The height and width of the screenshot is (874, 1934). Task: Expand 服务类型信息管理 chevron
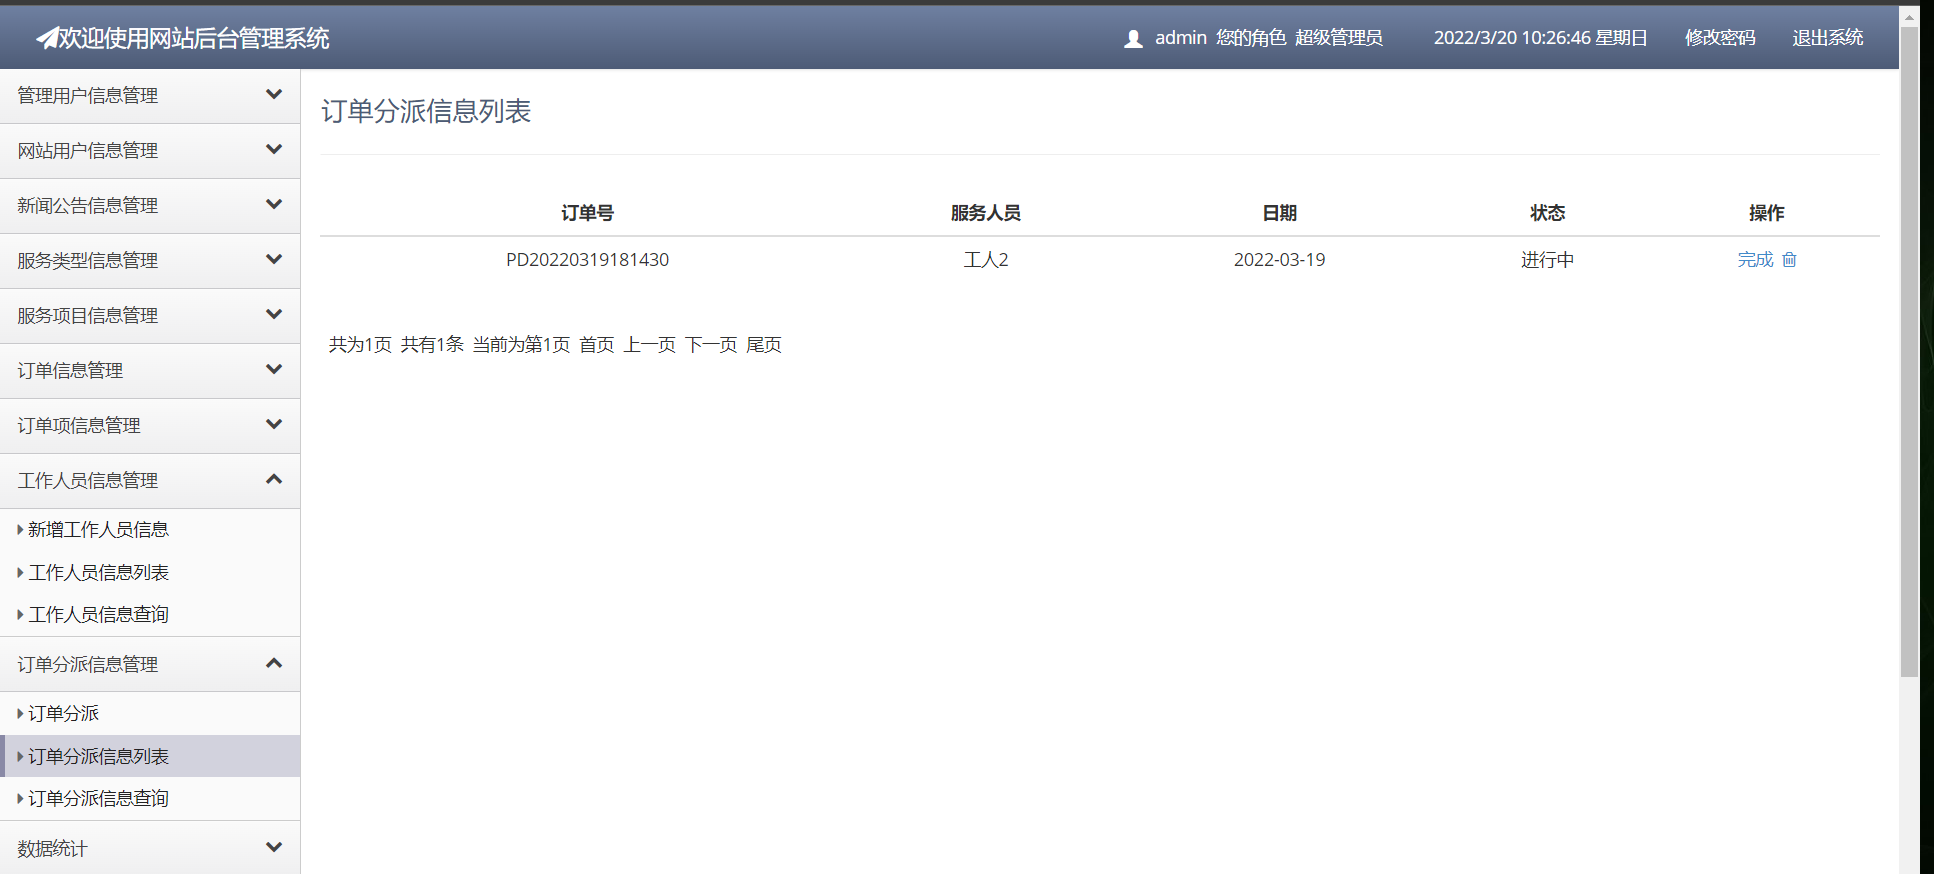(x=274, y=260)
